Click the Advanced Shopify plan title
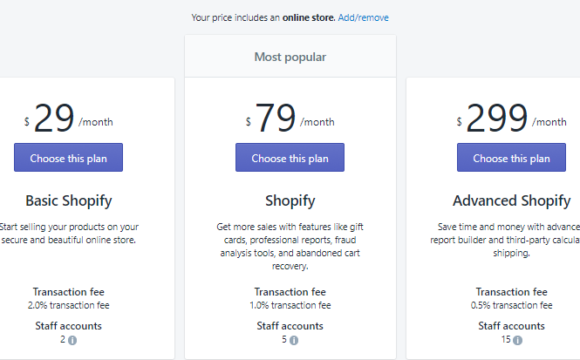This screenshot has height=360, width=580. [x=512, y=201]
